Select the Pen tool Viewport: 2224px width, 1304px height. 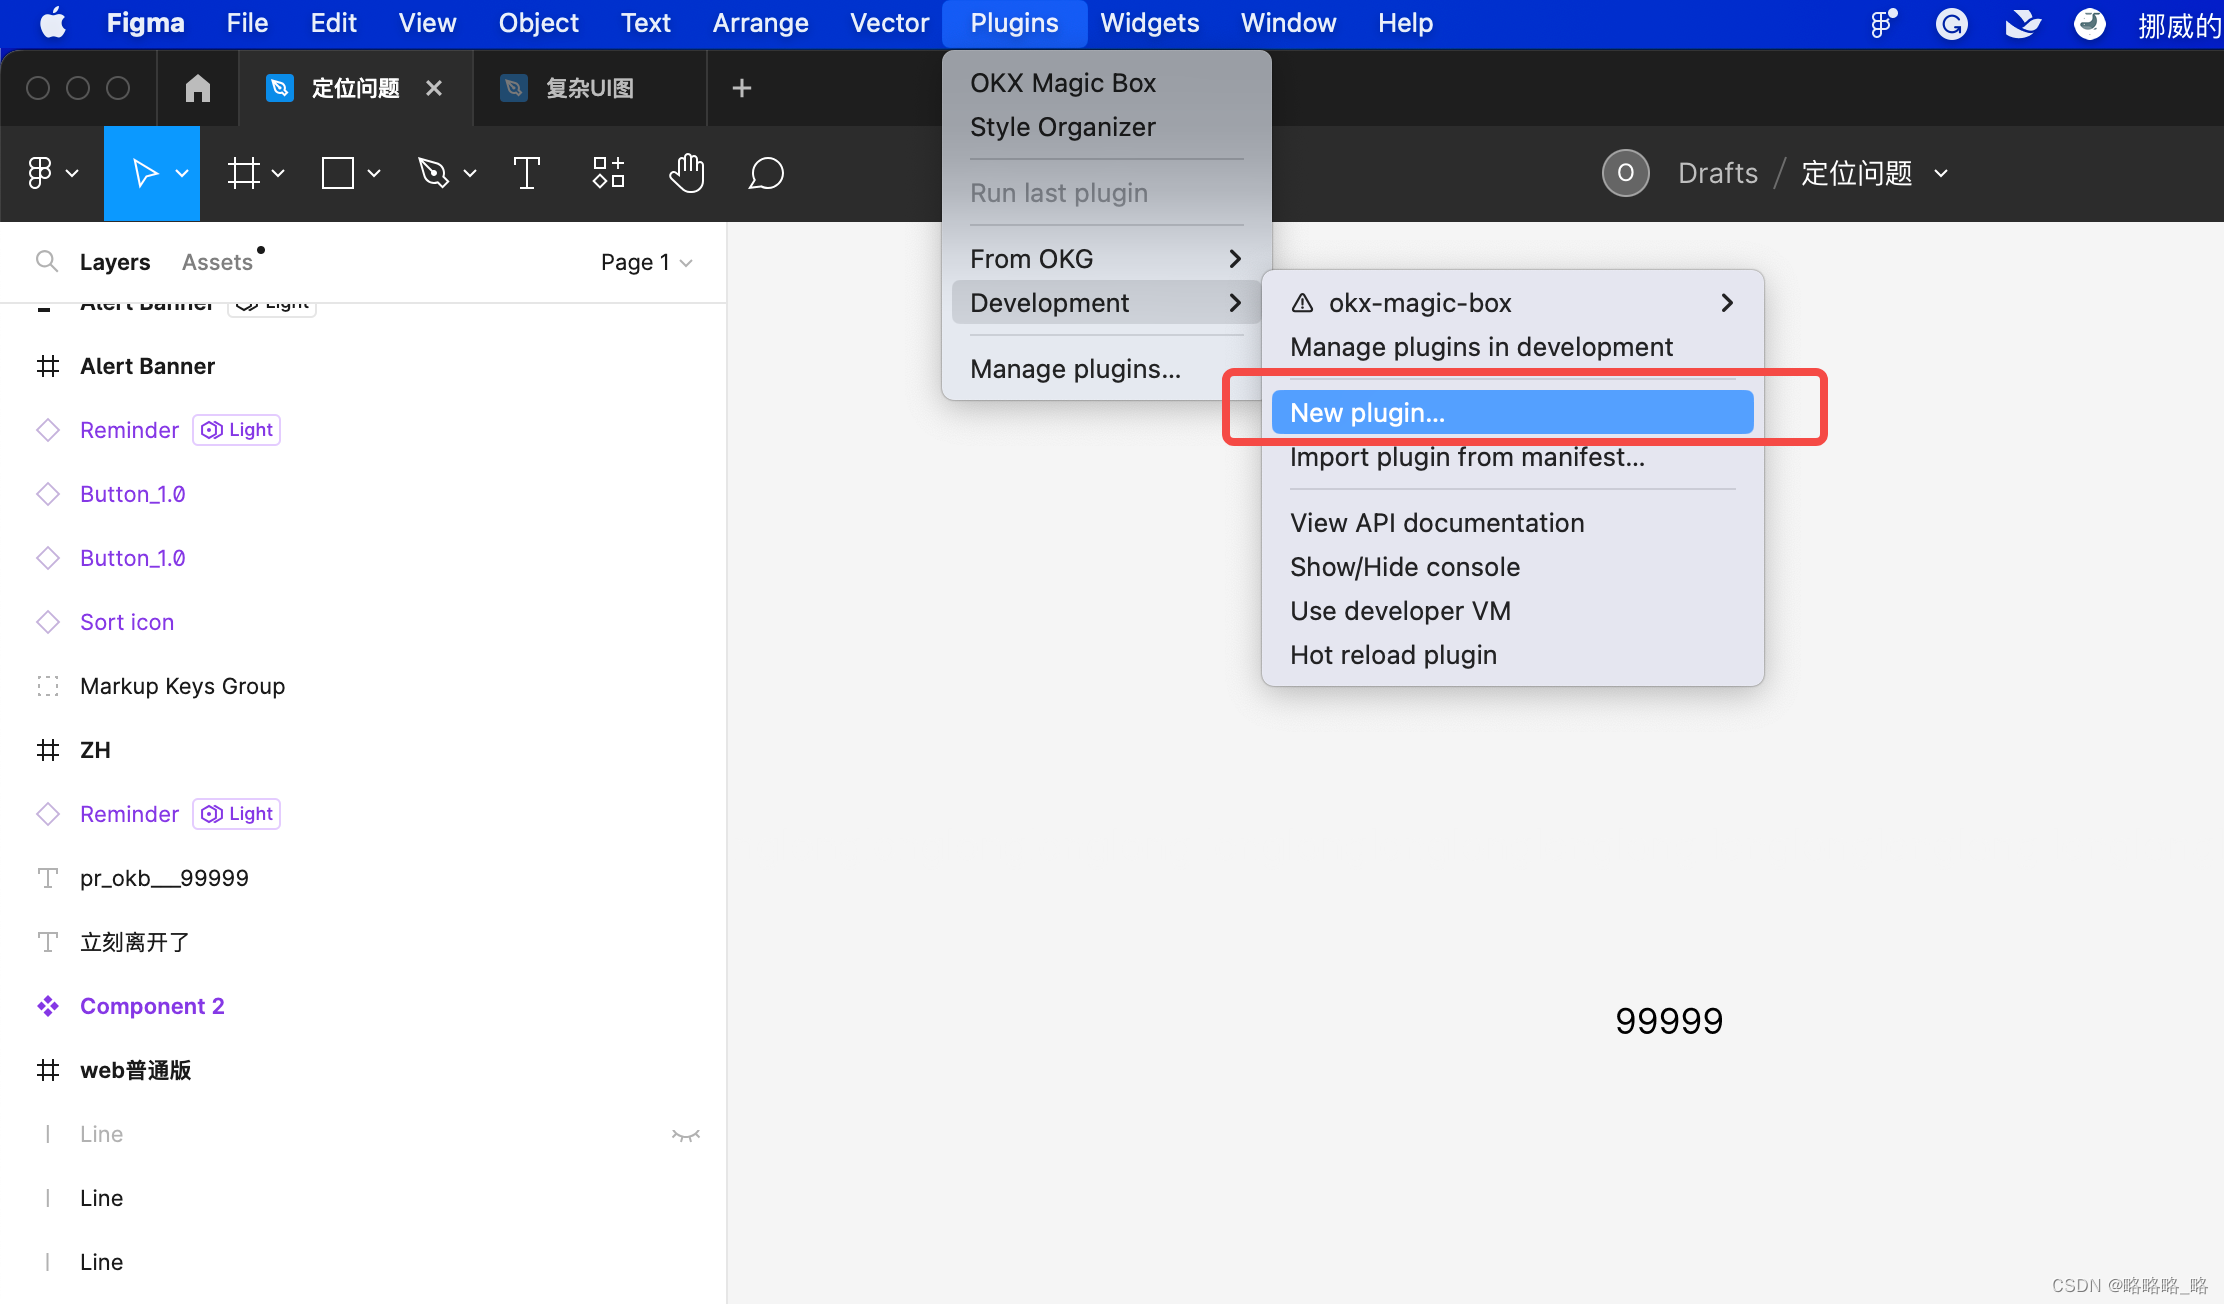click(433, 173)
